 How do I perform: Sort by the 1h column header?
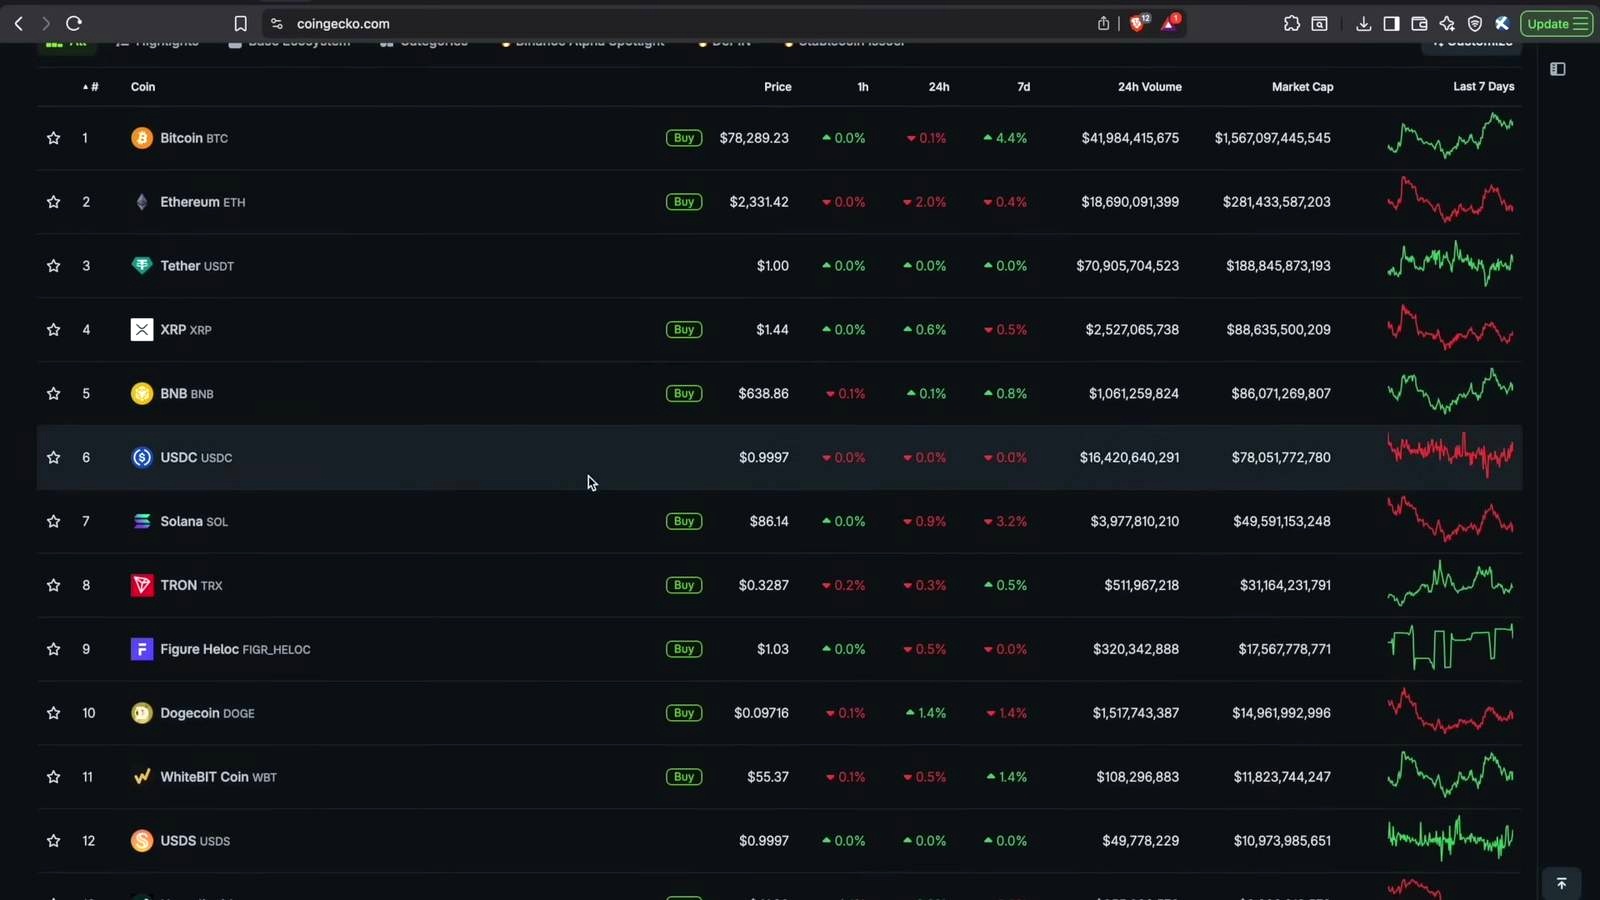tap(862, 87)
